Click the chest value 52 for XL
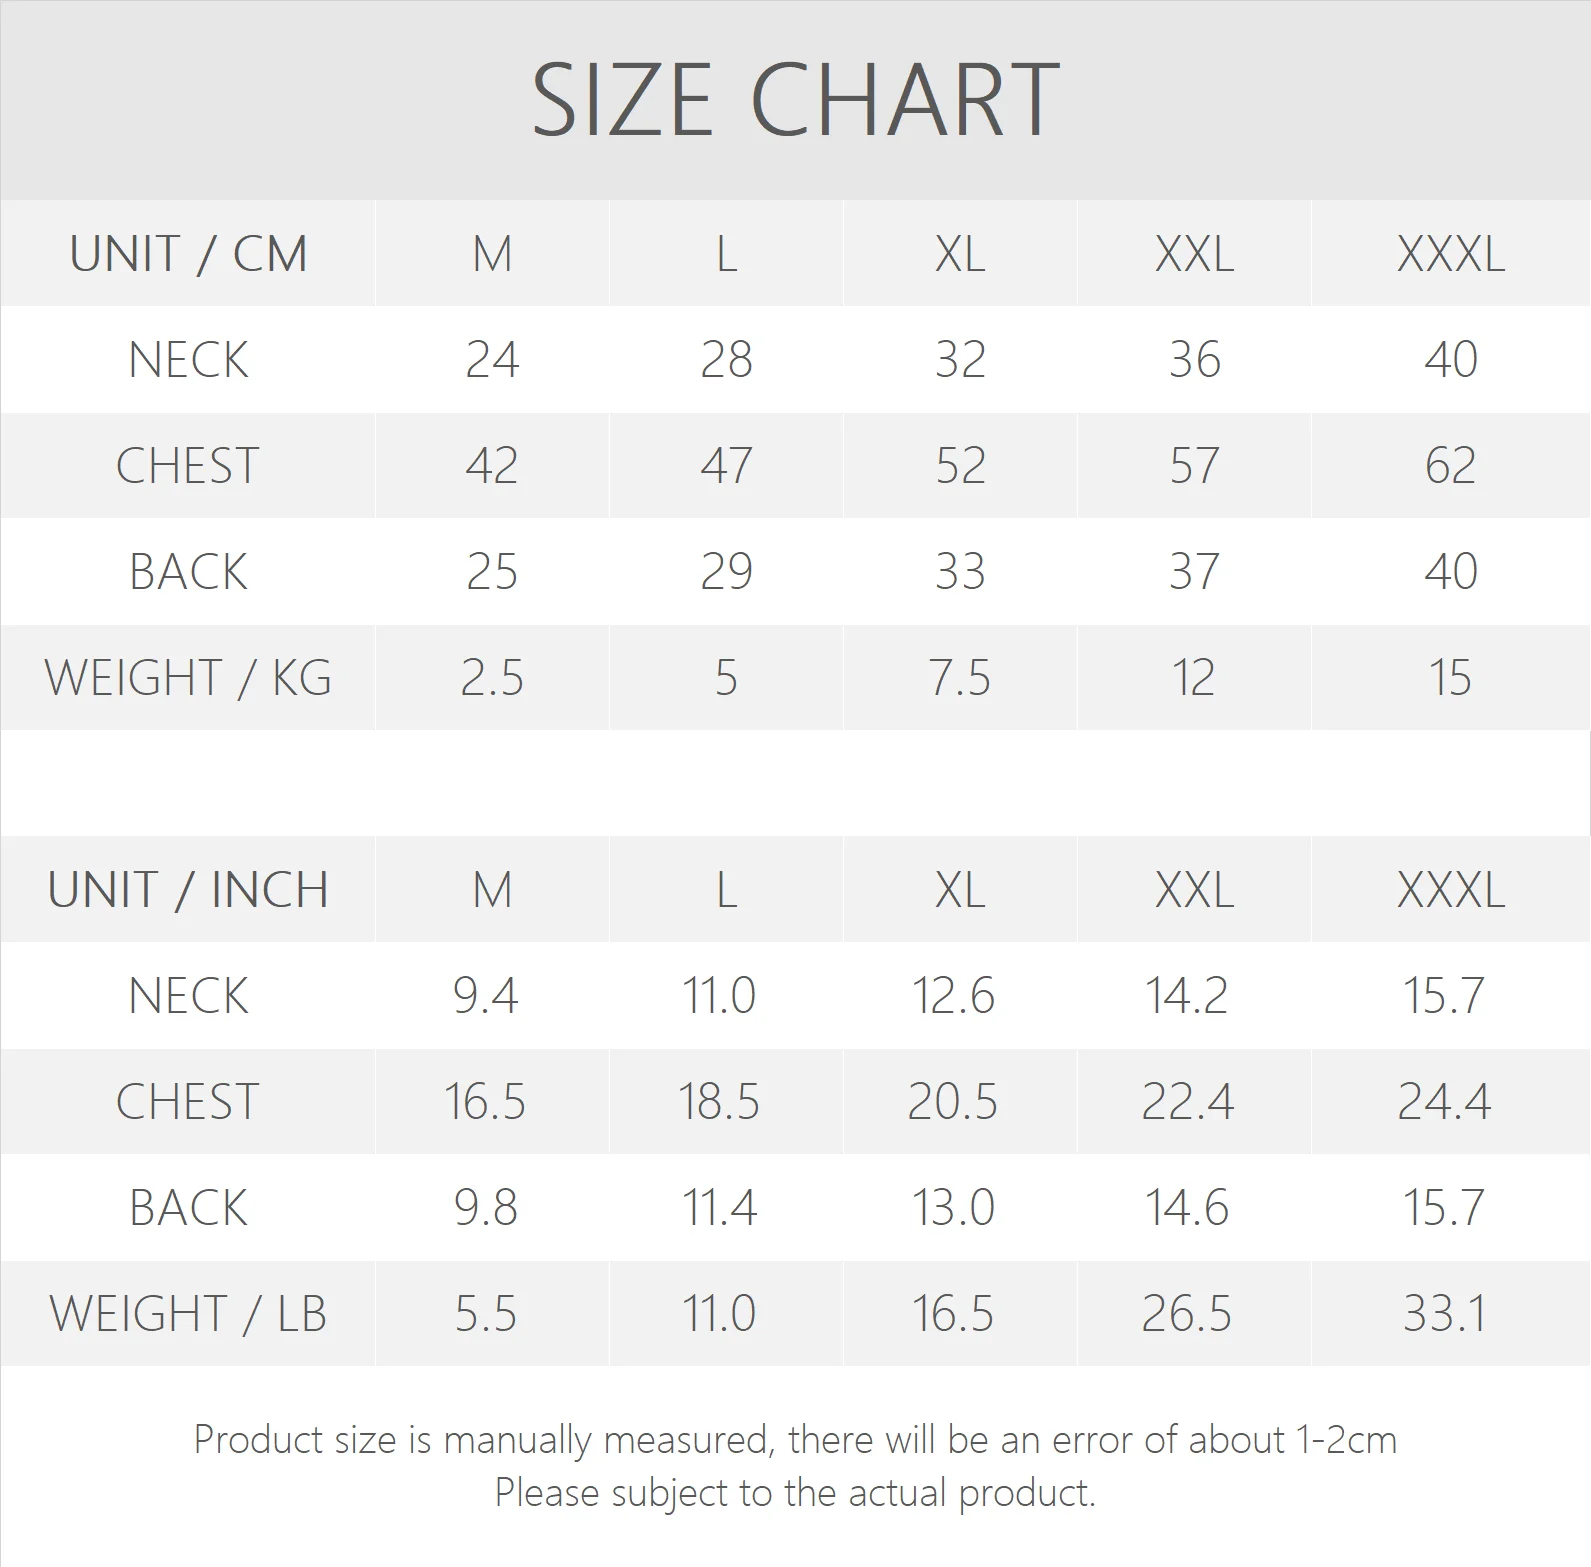 pos(960,466)
